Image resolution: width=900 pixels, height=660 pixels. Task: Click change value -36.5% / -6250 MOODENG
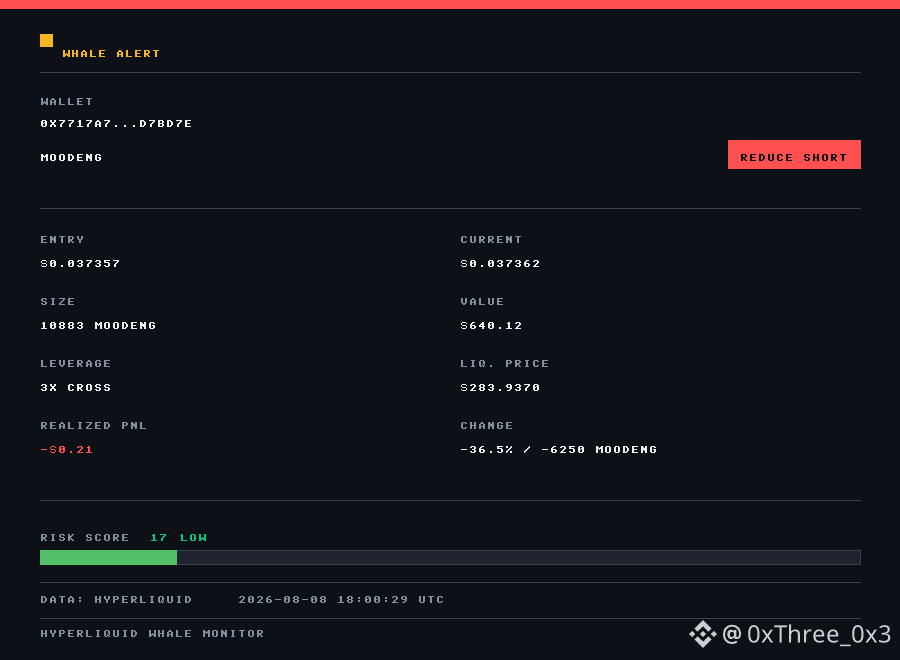coord(558,449)
